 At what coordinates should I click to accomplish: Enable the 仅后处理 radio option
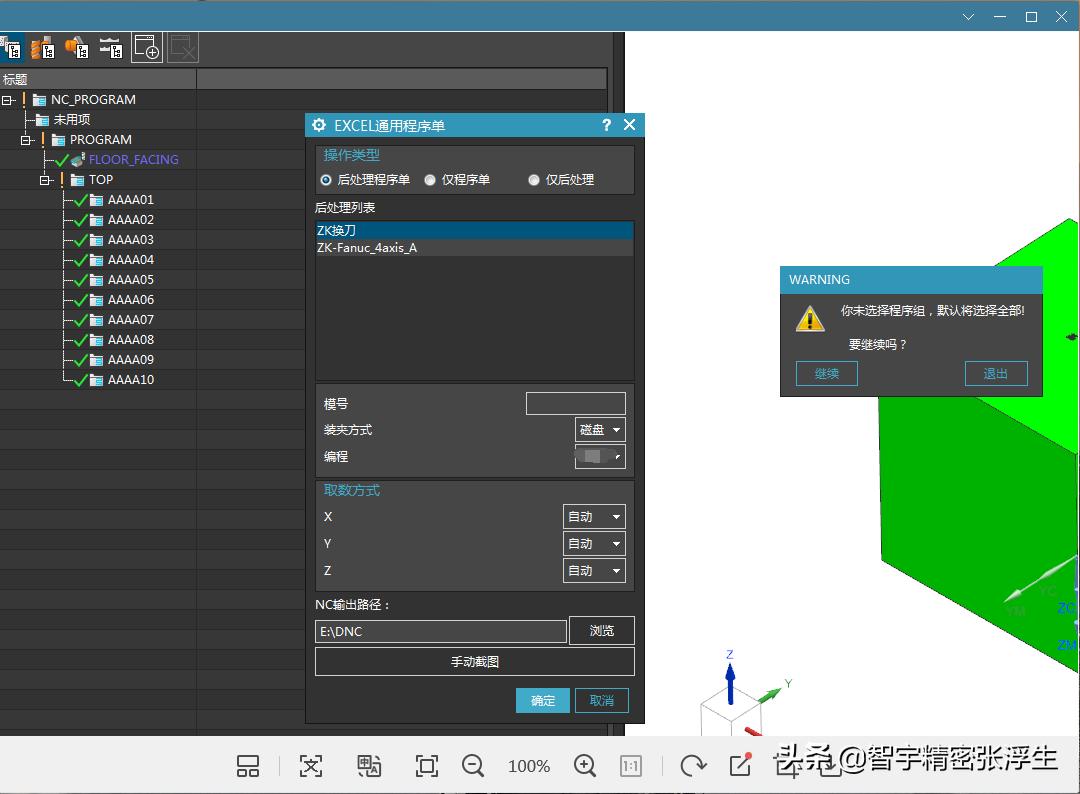point(534,180)
